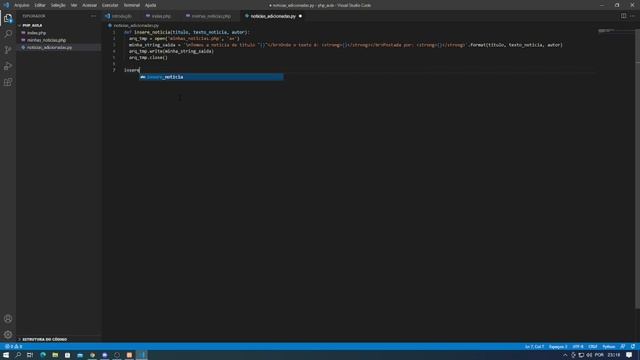Expand the Estrutura do Código section
The width and height of the screenshot is (640, 360).
44,339
